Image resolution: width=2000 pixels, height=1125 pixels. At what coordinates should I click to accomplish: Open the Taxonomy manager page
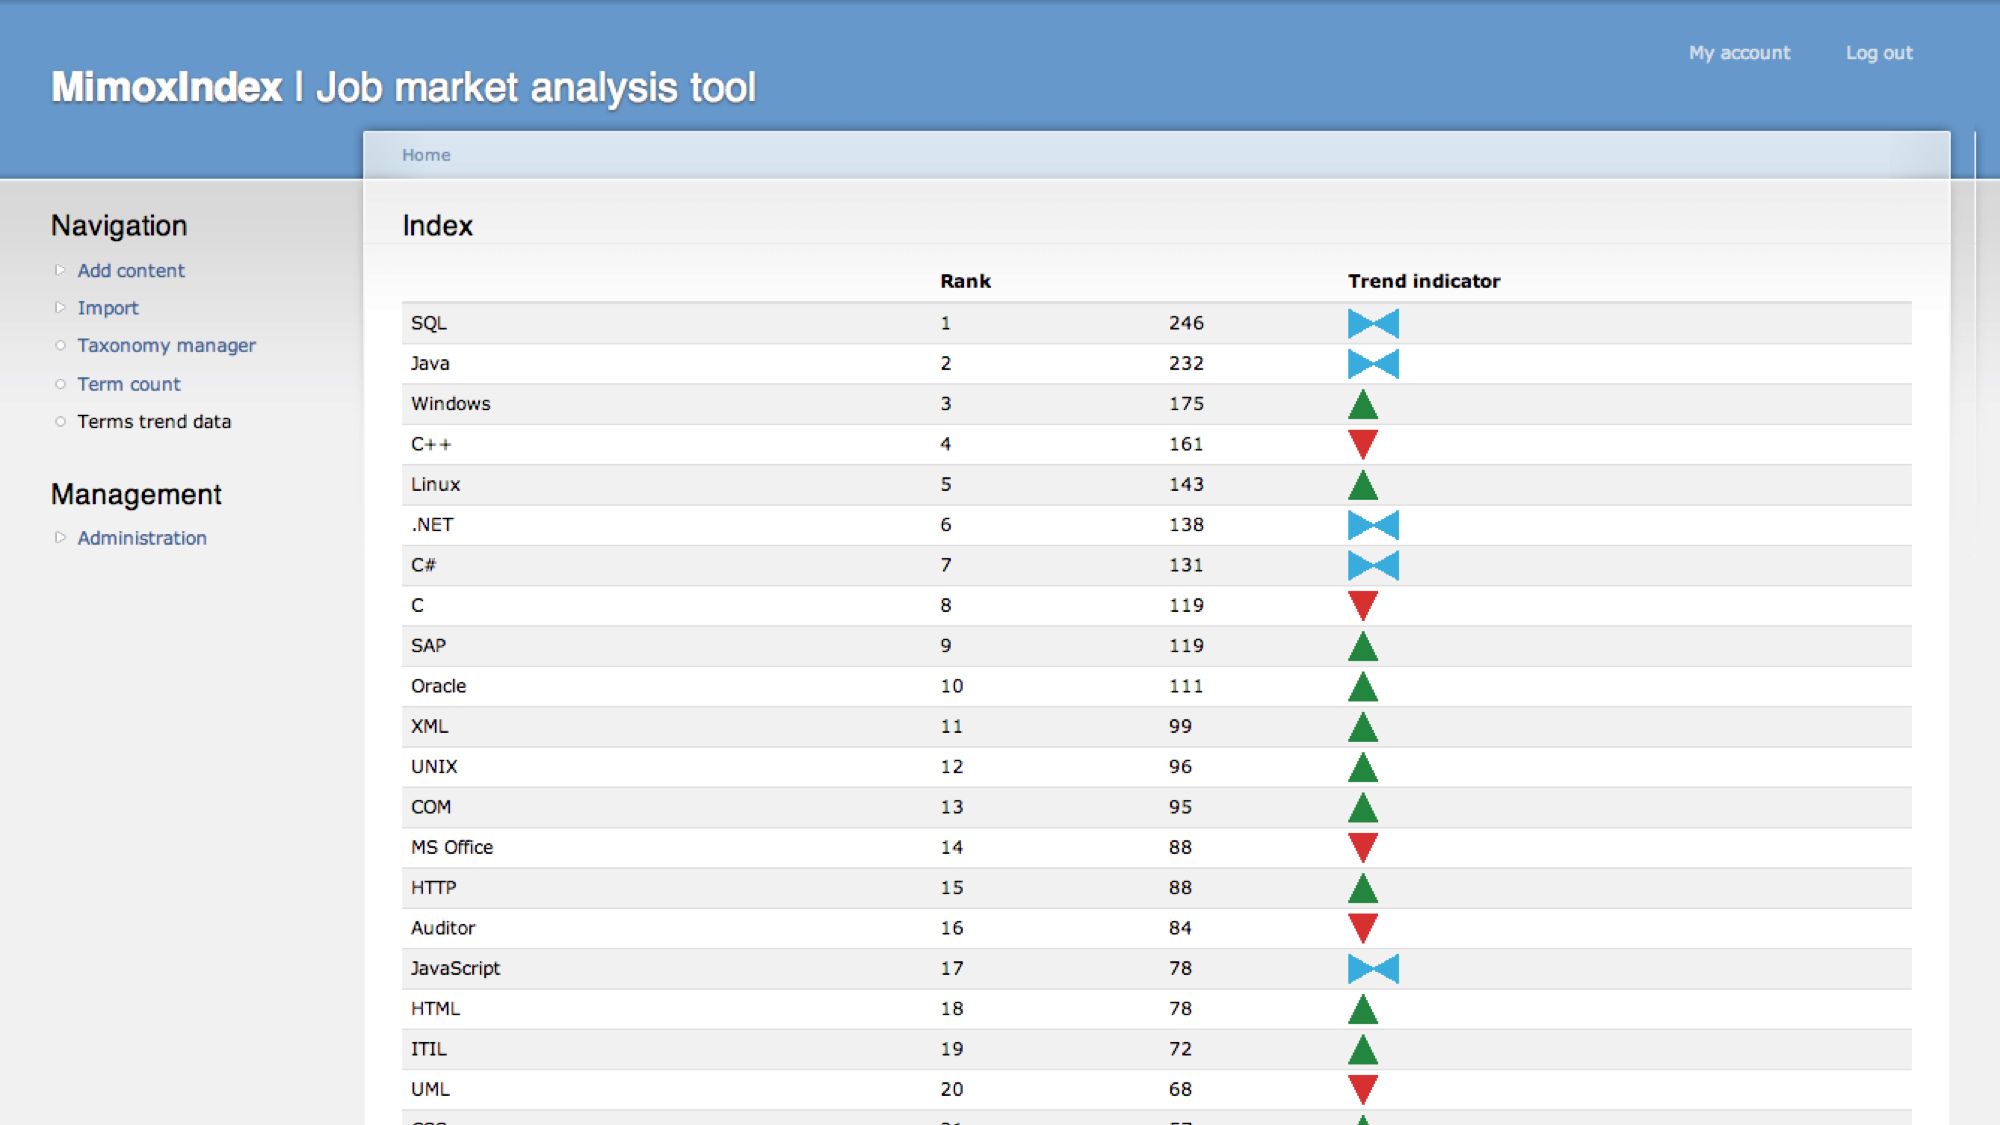[166, 345]
